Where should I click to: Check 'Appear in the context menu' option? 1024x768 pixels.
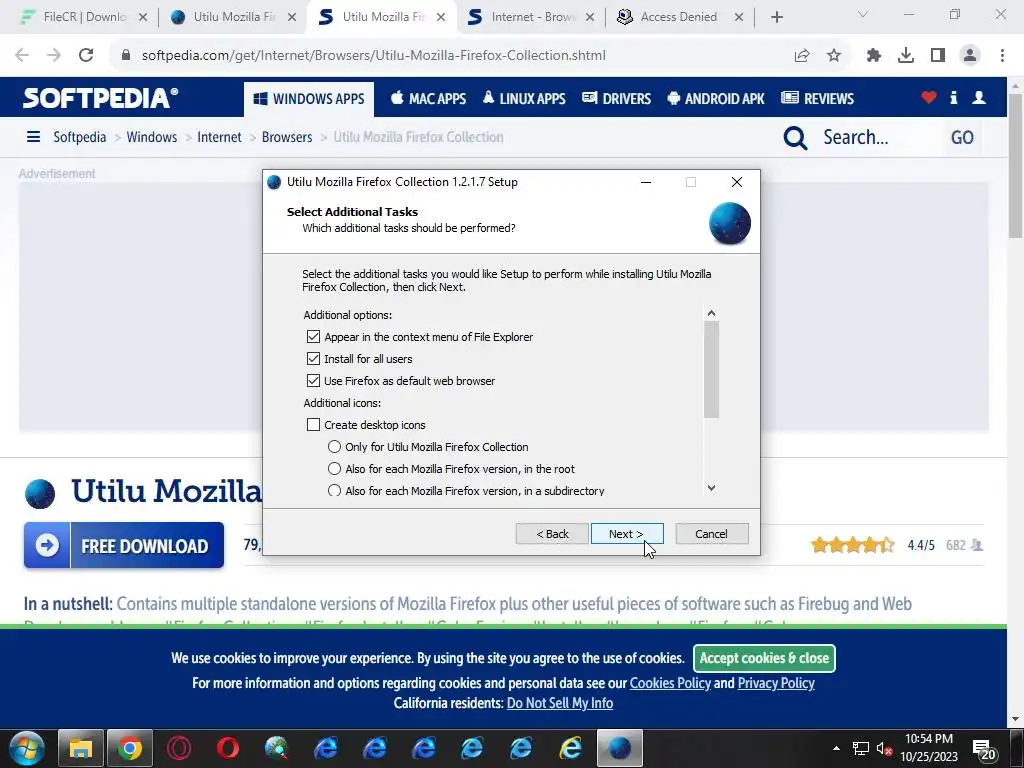click(x=313, y=337)
